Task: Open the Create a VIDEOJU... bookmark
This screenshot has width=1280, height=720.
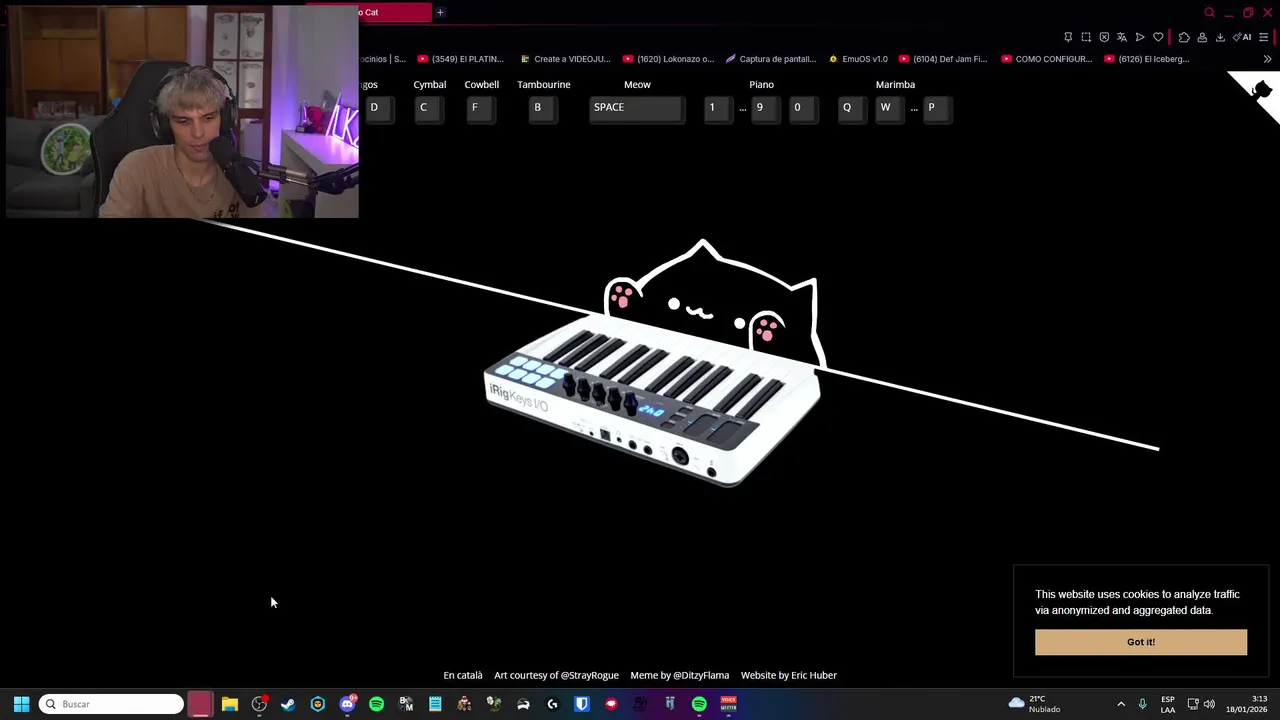Action: (x=565, y=59)
